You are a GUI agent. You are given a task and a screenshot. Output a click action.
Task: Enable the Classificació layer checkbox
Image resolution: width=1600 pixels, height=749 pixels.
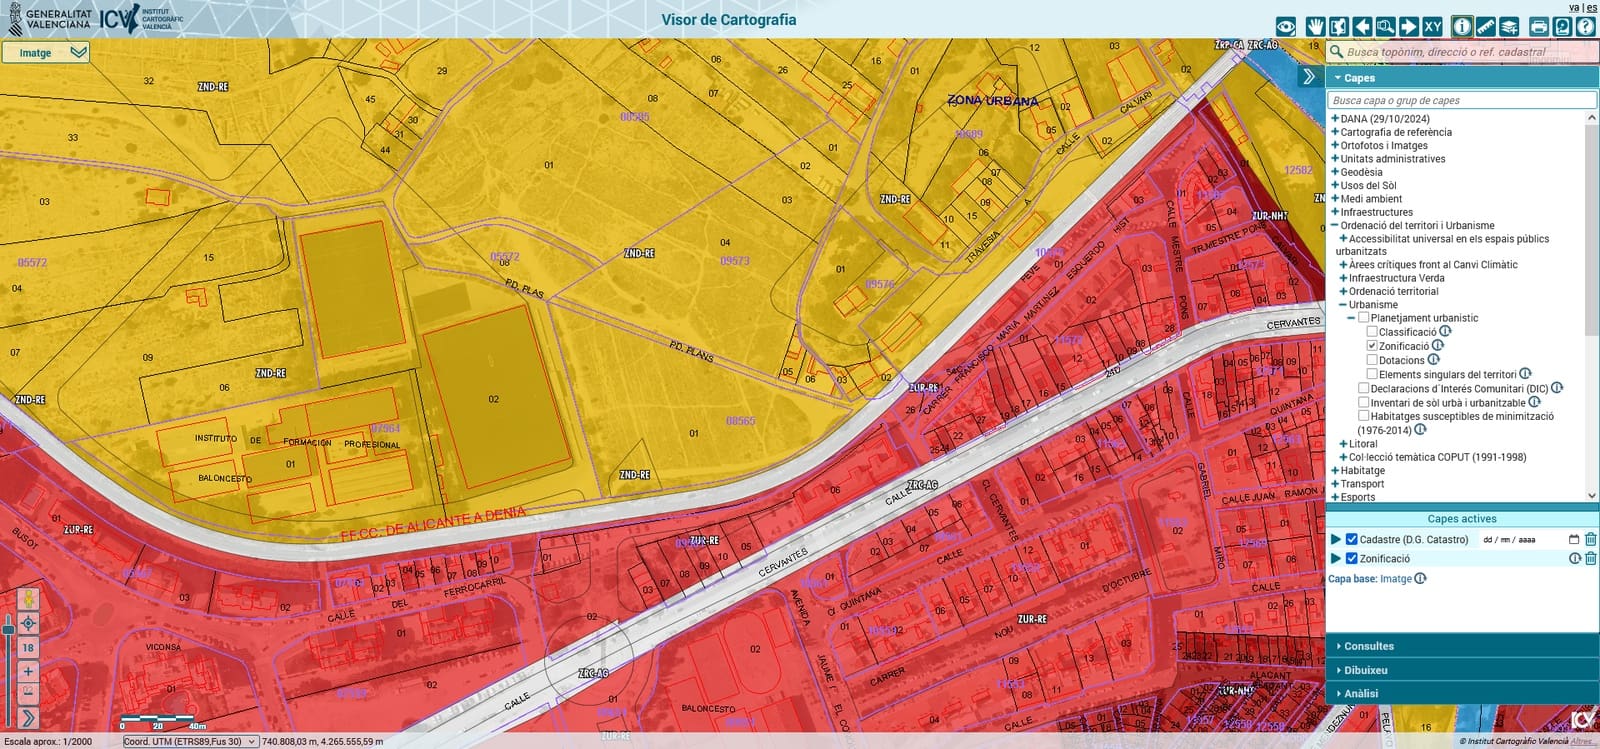pos(1372,332)
